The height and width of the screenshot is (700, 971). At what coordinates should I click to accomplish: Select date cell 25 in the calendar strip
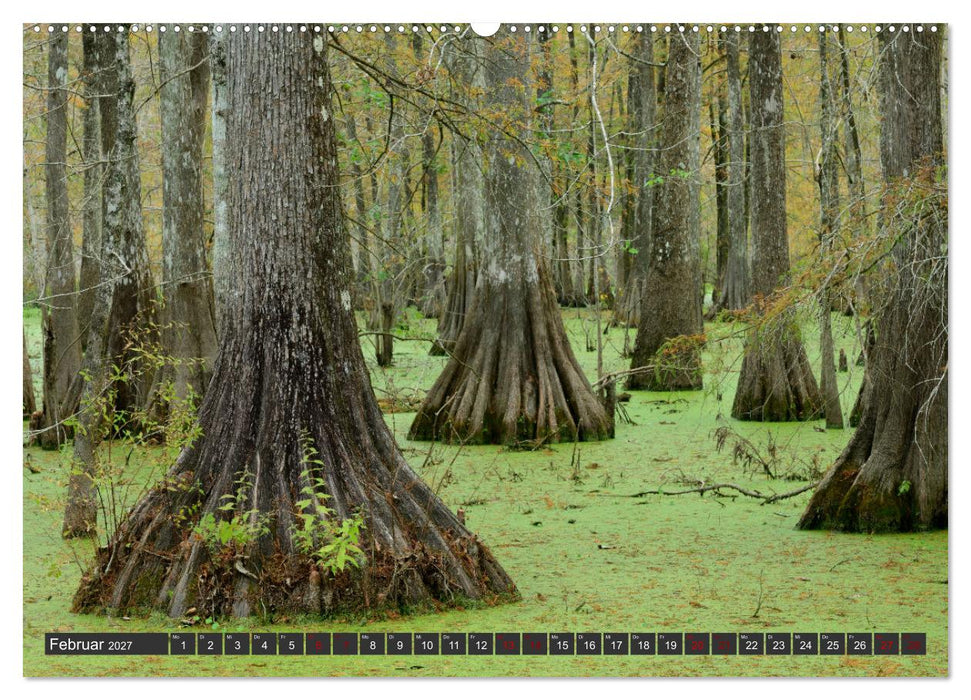click(832, 644)
